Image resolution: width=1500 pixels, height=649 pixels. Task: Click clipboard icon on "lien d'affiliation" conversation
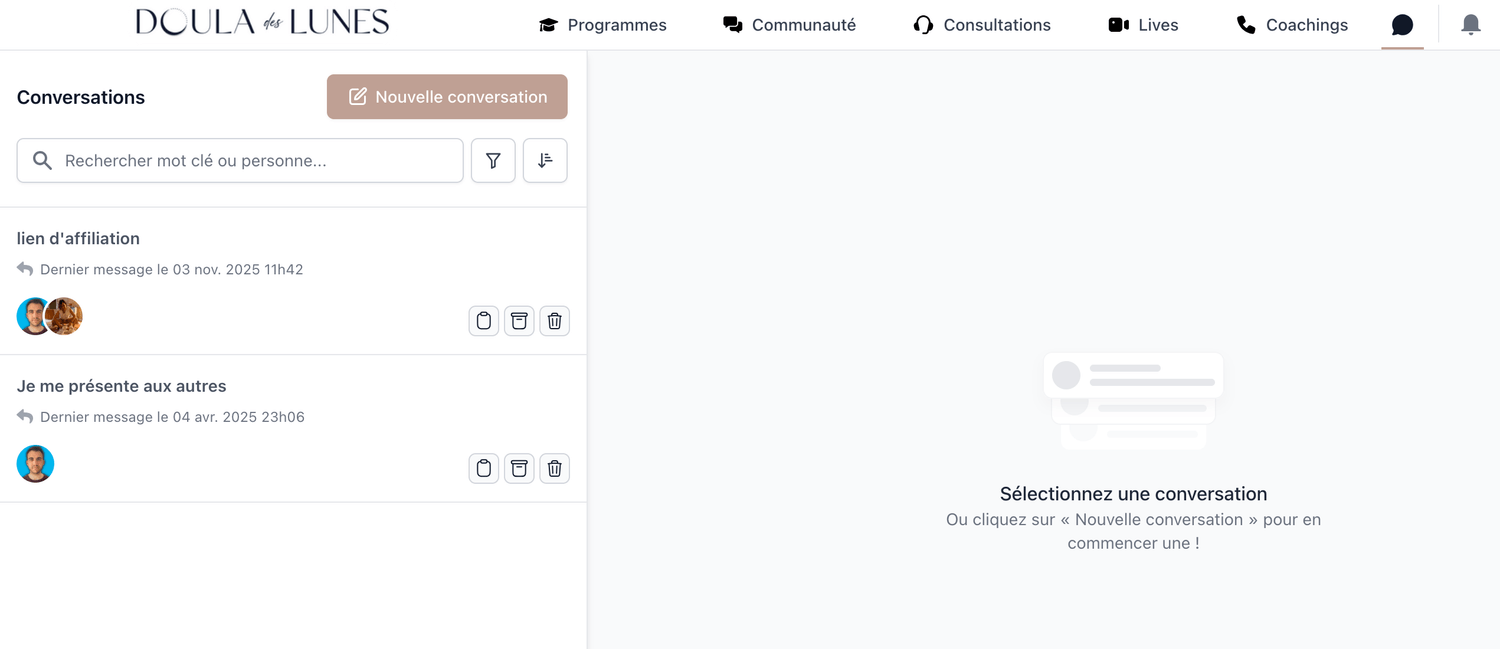click(x=484, y=321)
